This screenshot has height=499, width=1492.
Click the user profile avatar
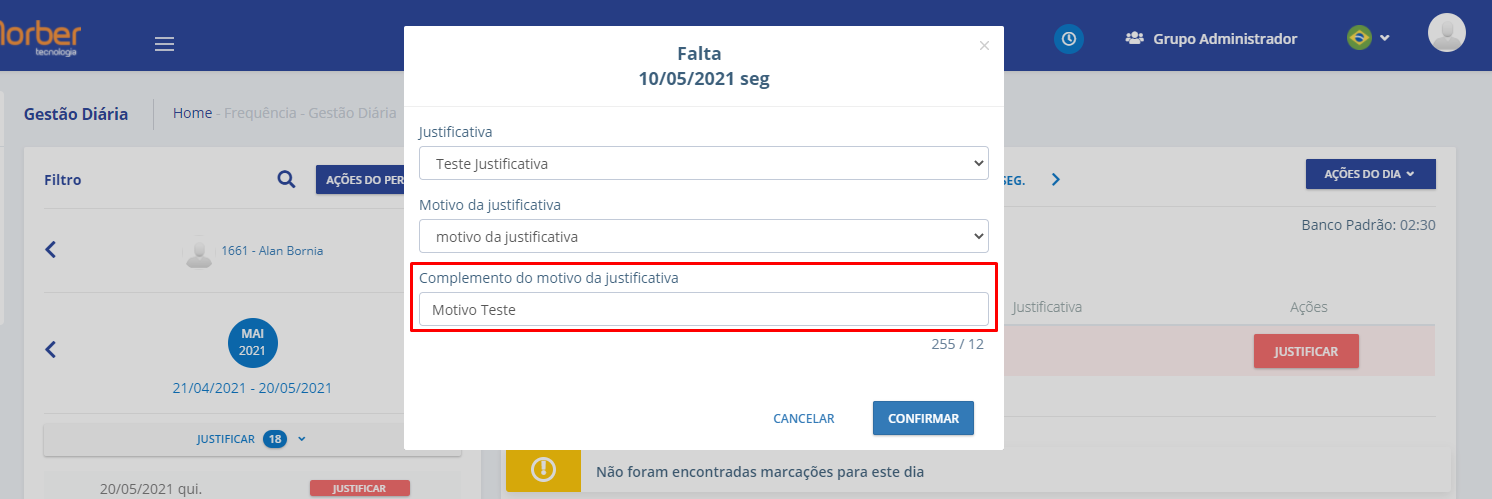[1446, 33]
